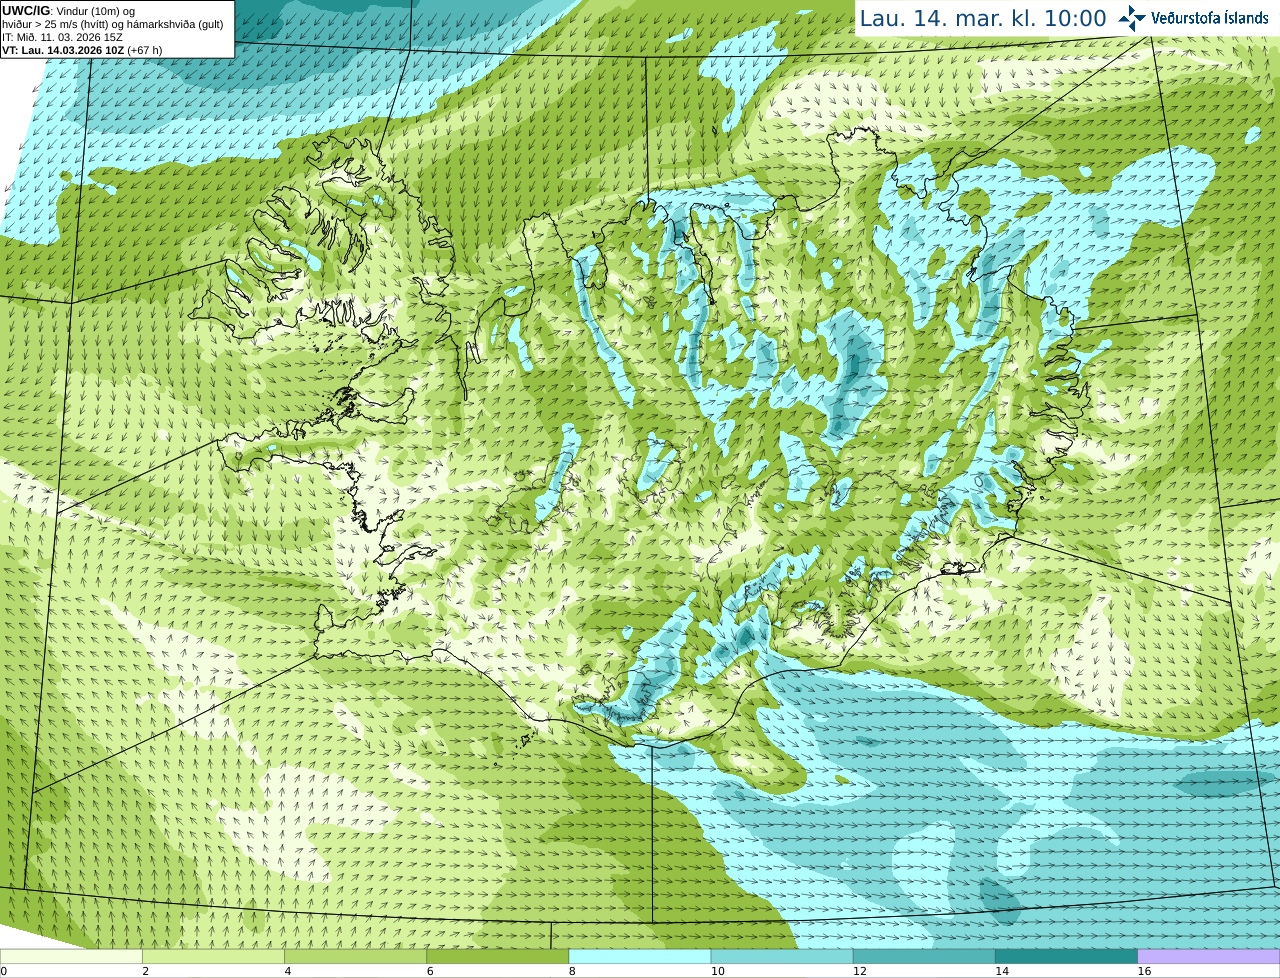Click the Veðurstofa Íslands logo icon

(x=1132, y=18)
